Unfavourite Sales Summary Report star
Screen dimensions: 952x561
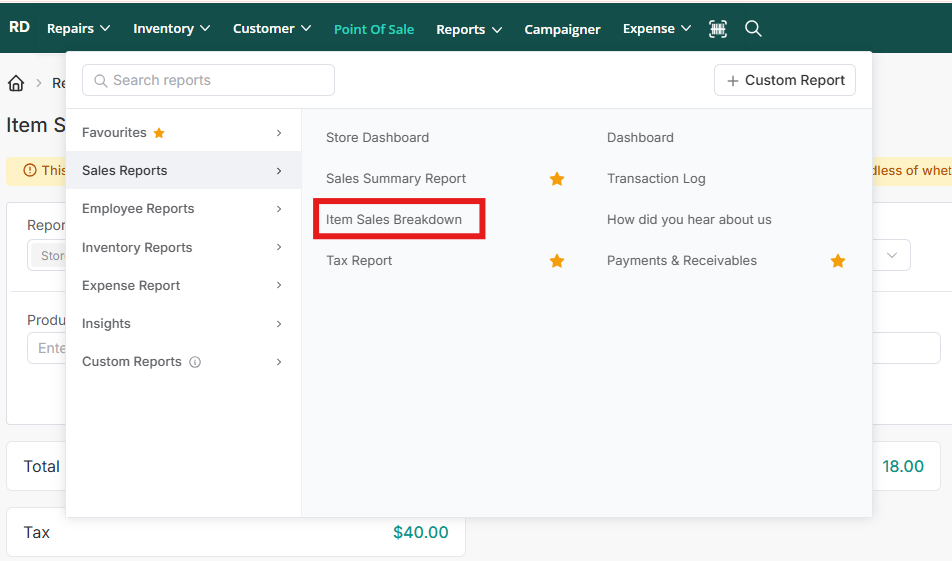[557, 178]
